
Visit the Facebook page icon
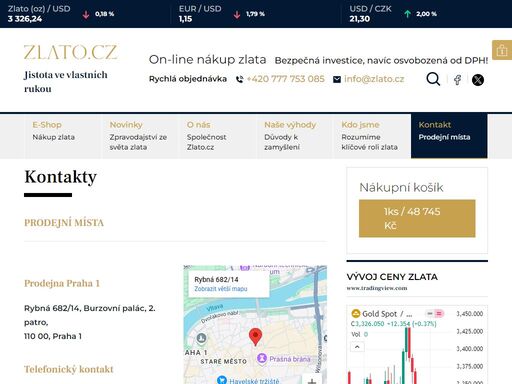[x=457, y=80]
